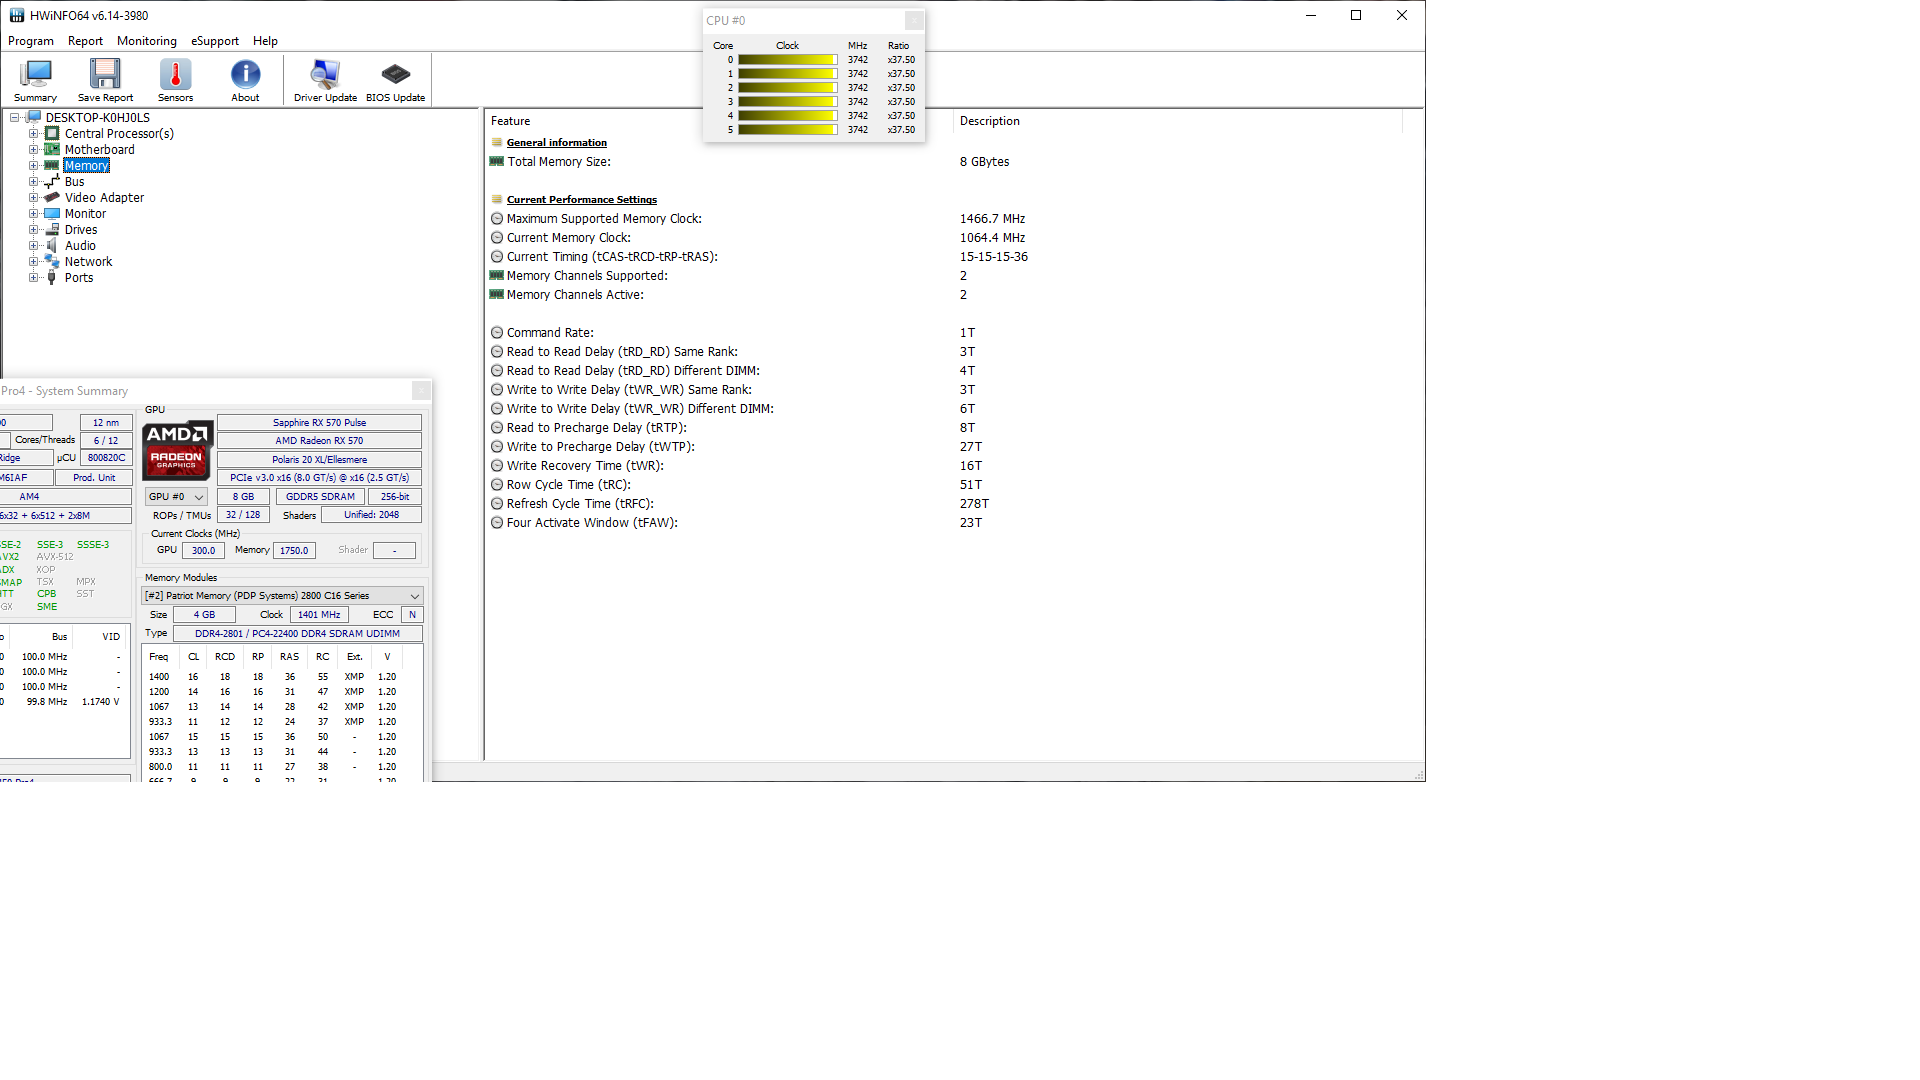Open the Monitoring menu
1920x1080 pixels.
[x=146, y=41]
